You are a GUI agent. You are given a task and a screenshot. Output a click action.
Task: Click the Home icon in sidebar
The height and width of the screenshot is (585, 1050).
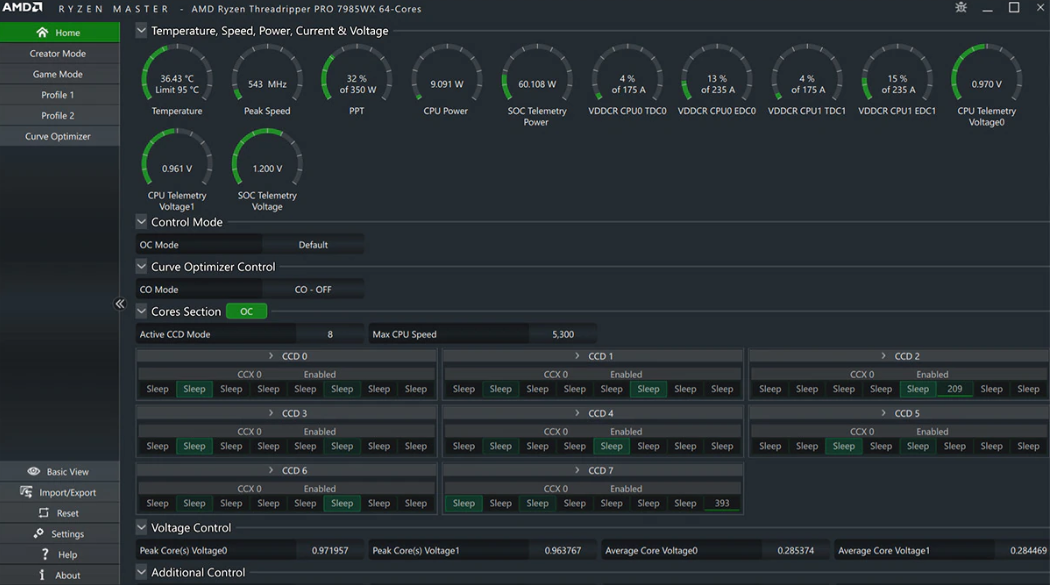[x=42, y=33]
